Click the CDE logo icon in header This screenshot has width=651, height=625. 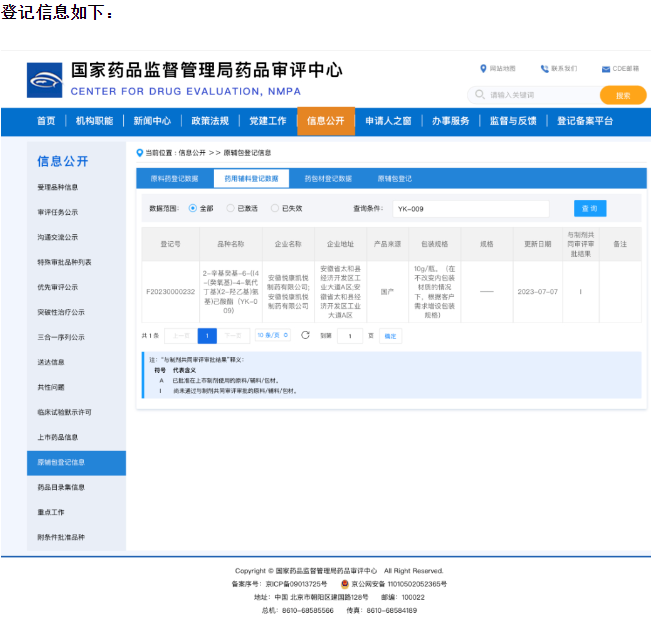pos(45,80)
